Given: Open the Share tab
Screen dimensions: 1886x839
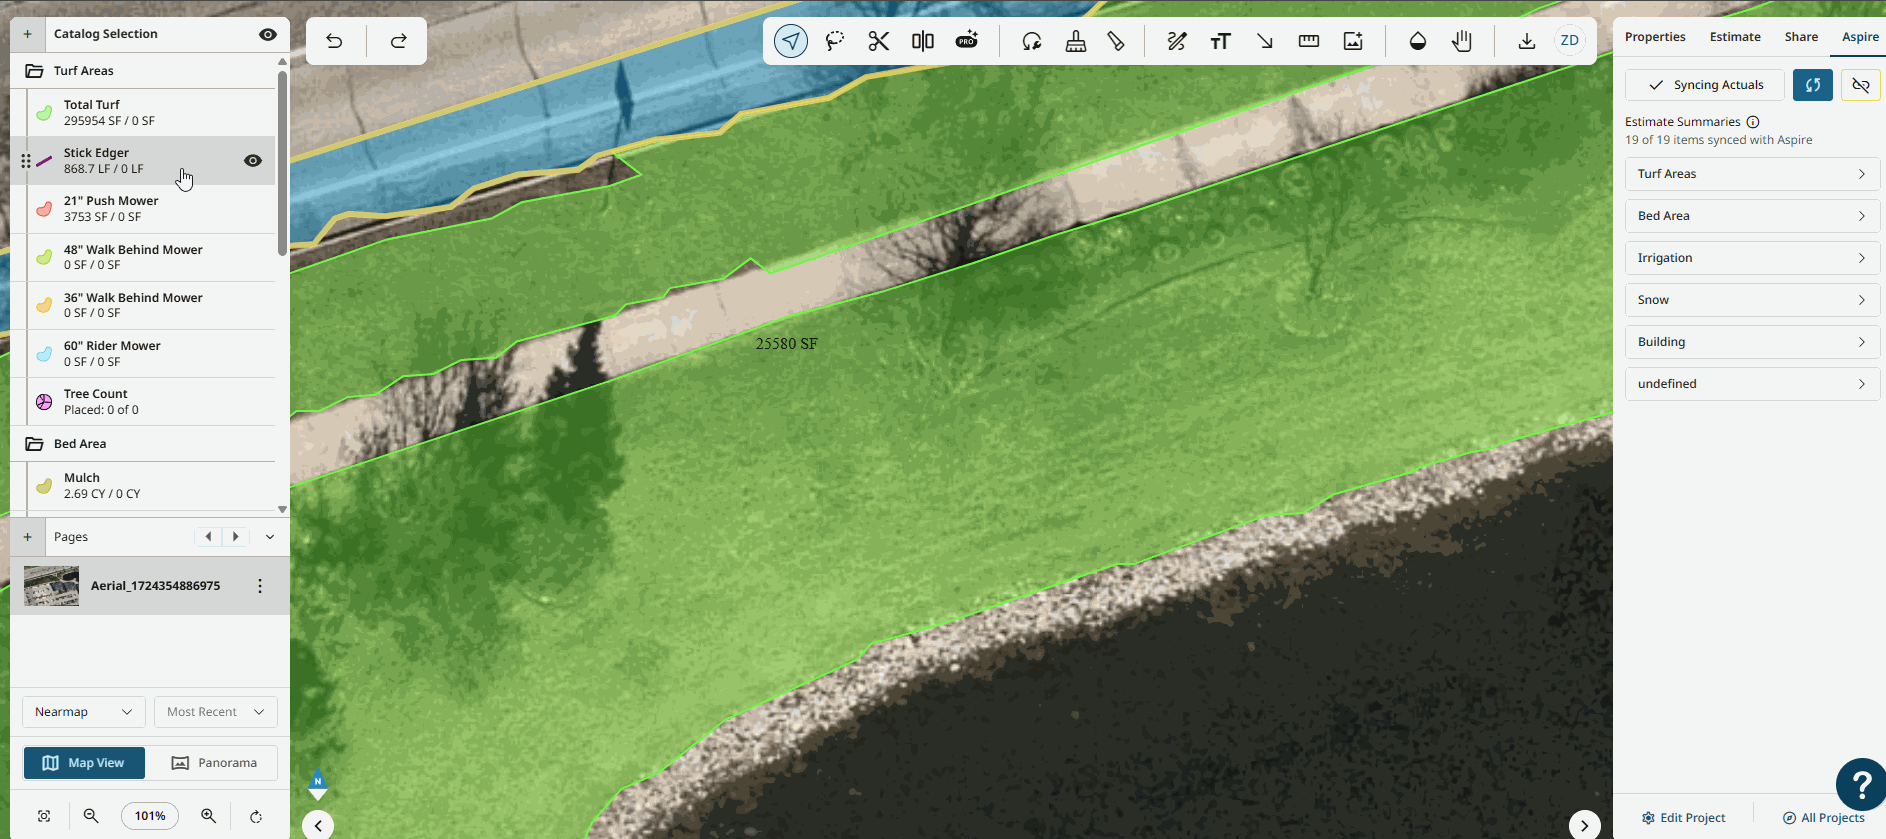Looking at the screenshot, I should (1801, 37).
